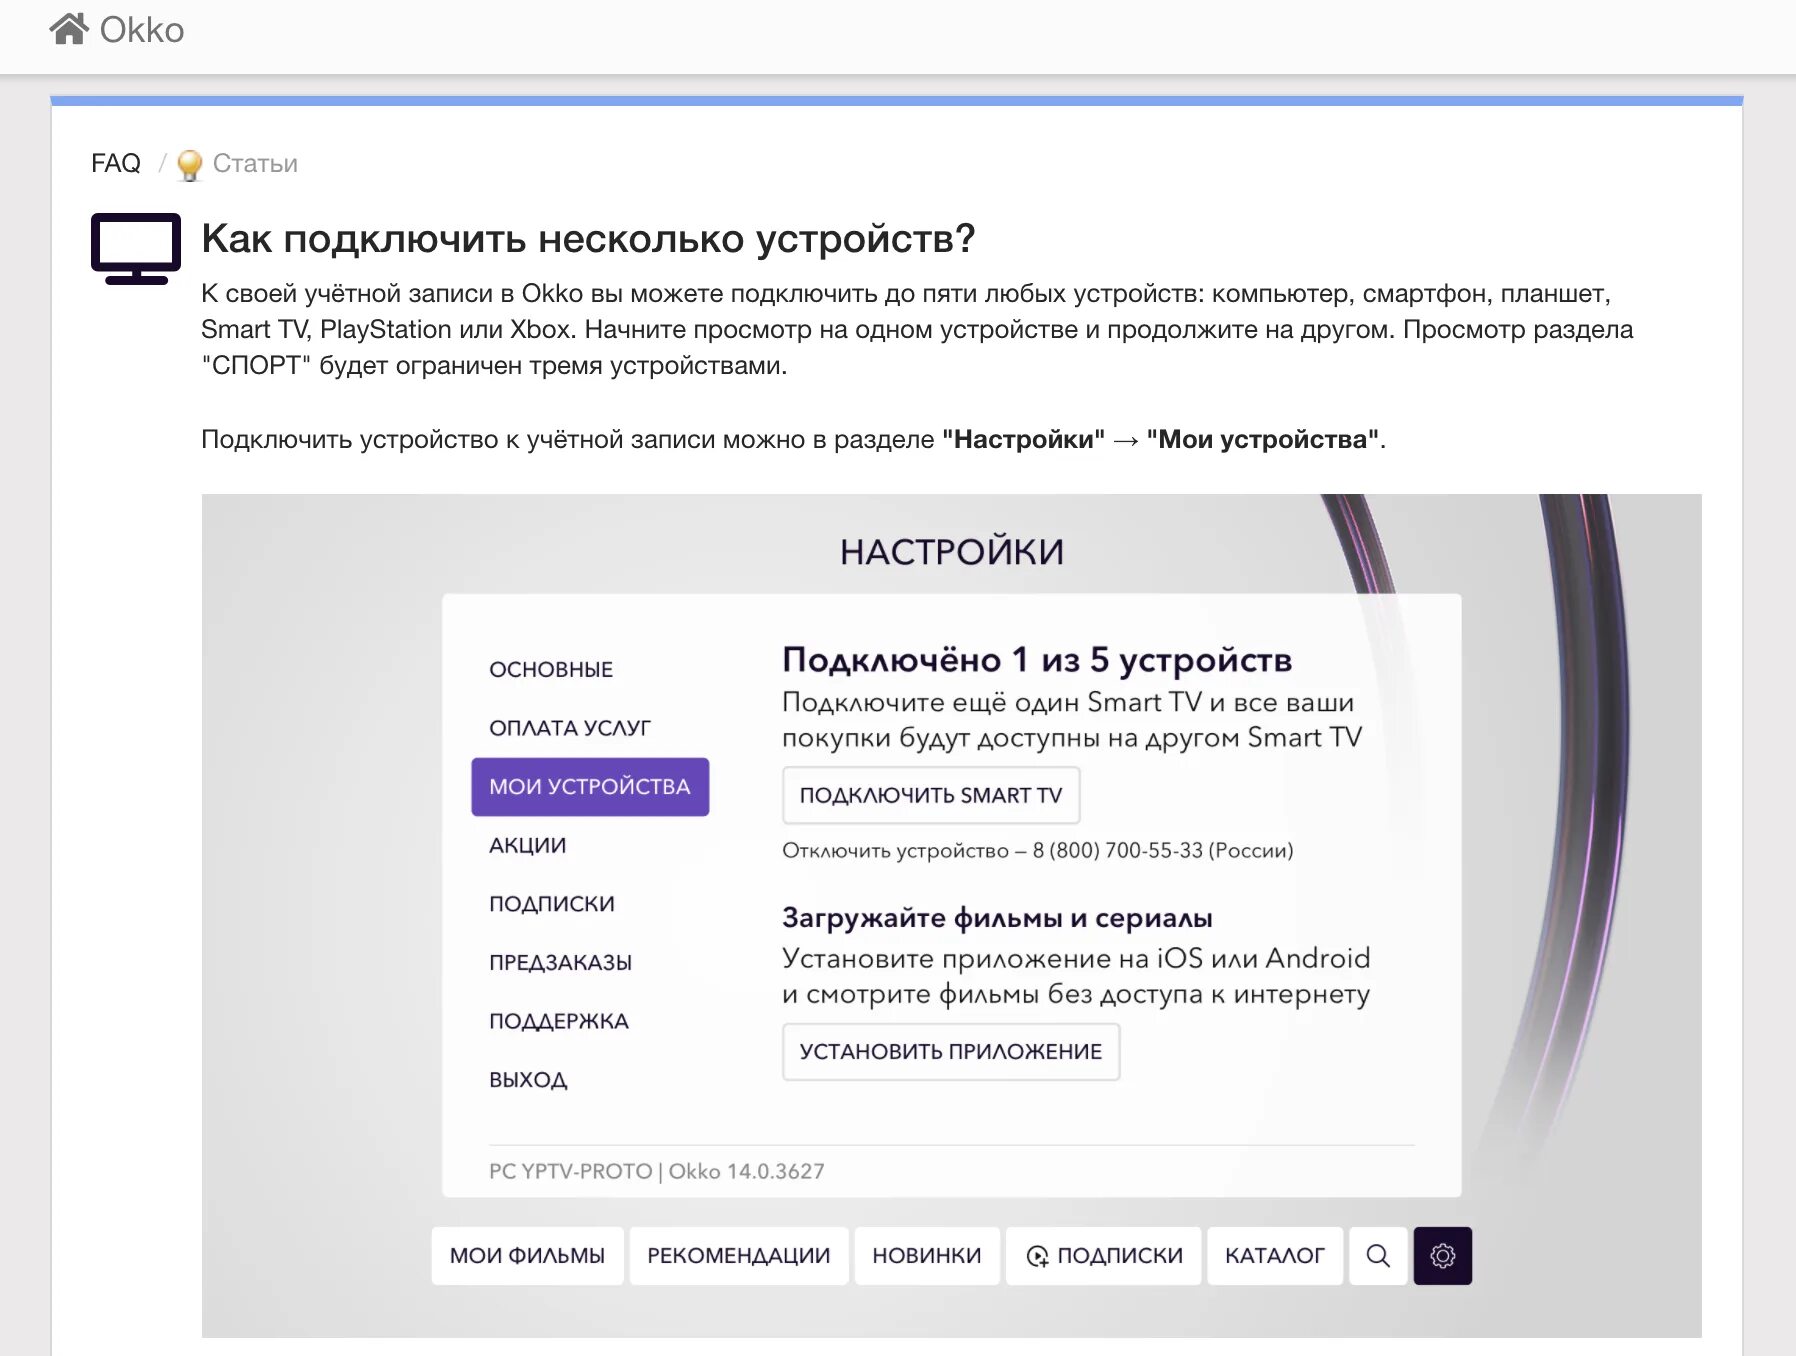This screenshot has width=1796, height=1356.
Task: Open КАТАЛОГ bottom tab
Action: coord(1275,1256)
